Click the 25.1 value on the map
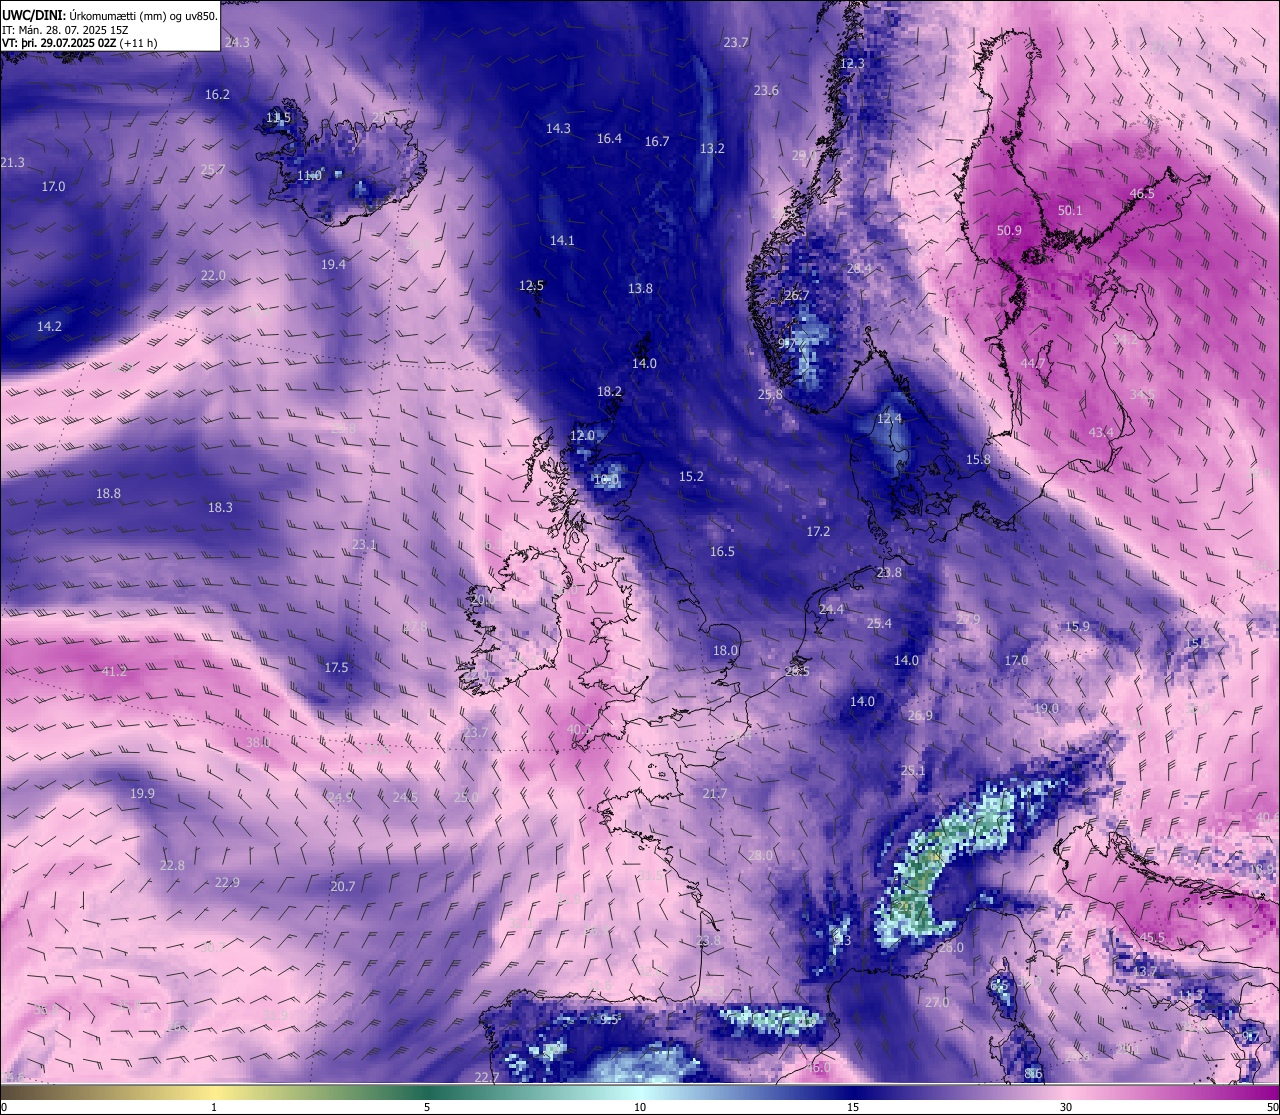This screenshot has width=1280, height=1115. [913, 771]
